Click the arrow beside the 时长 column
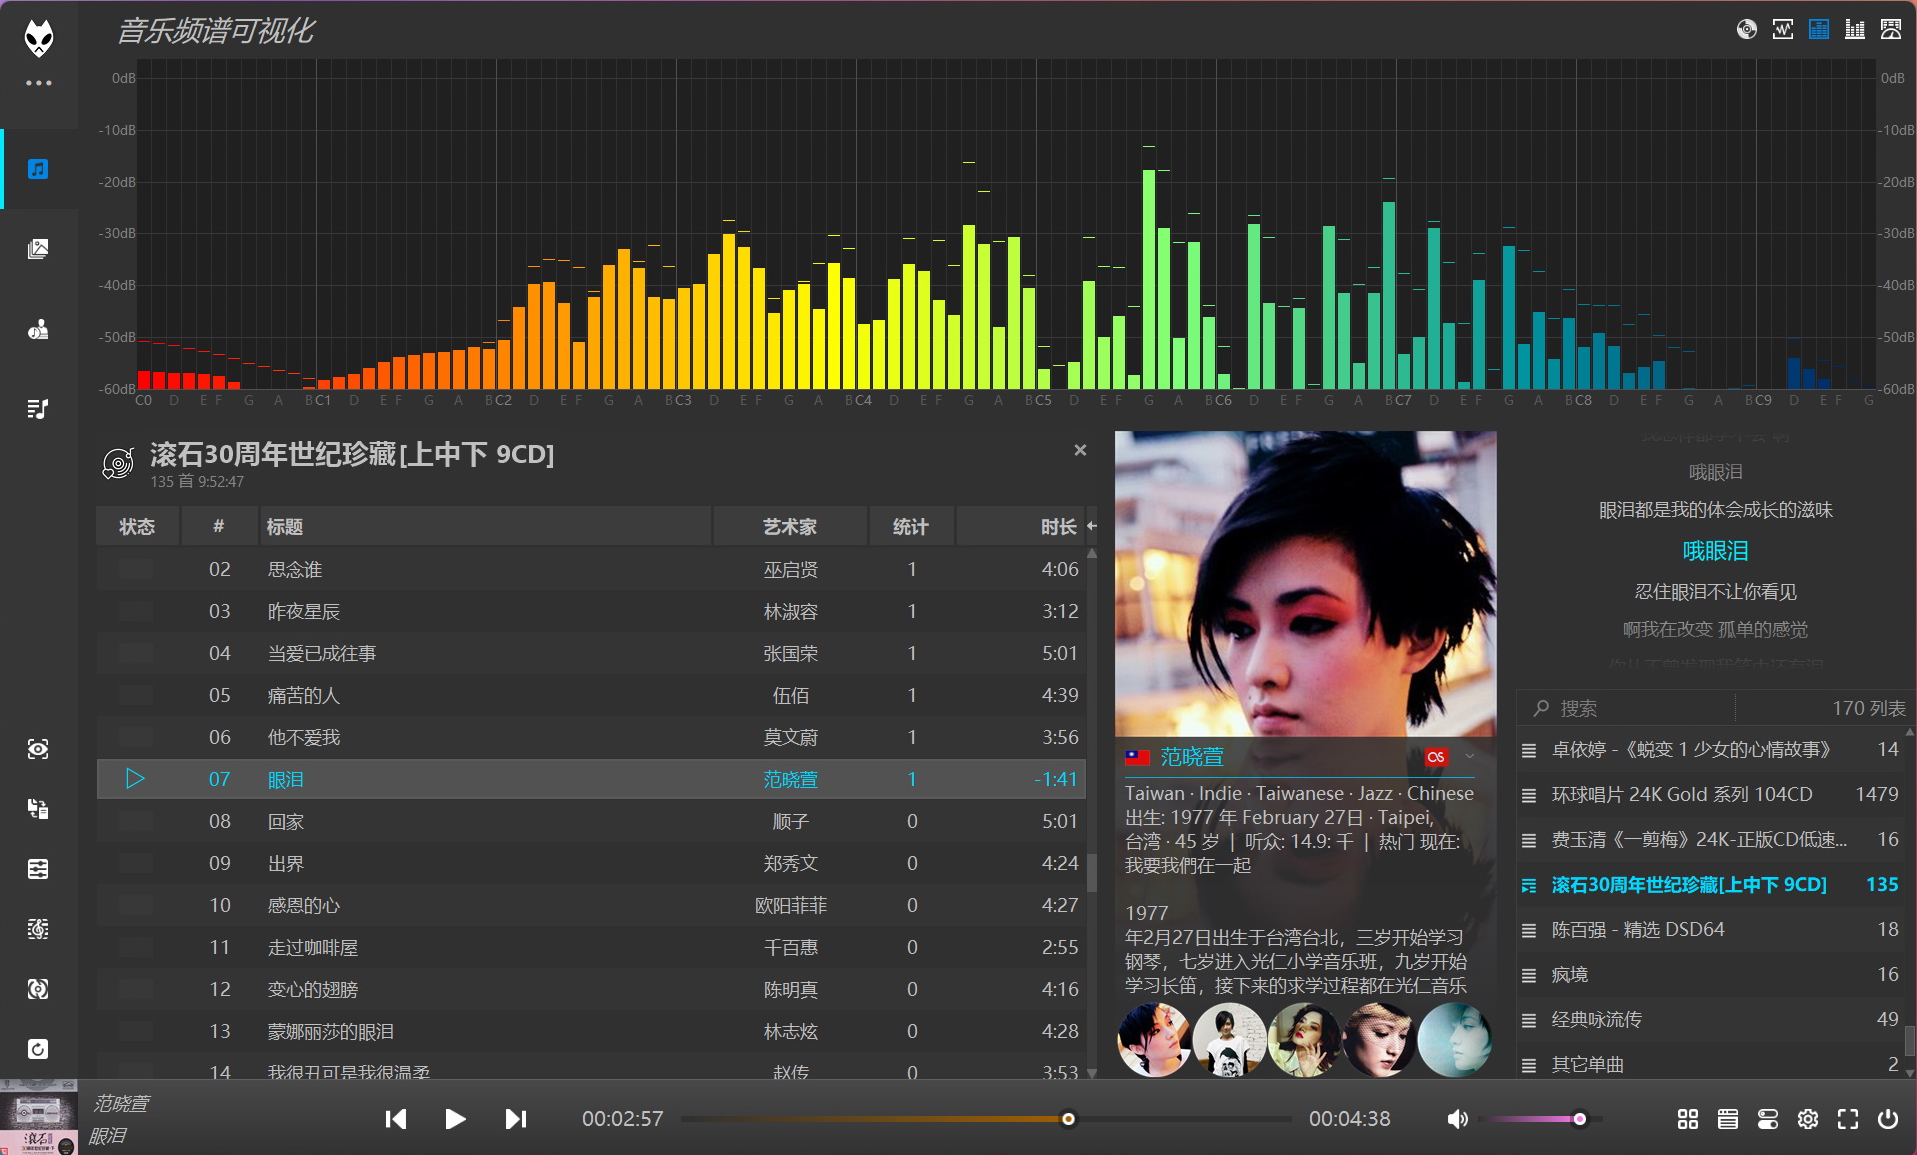The height and width of the screenshot is (1155, 1917). pos(1092,526)
